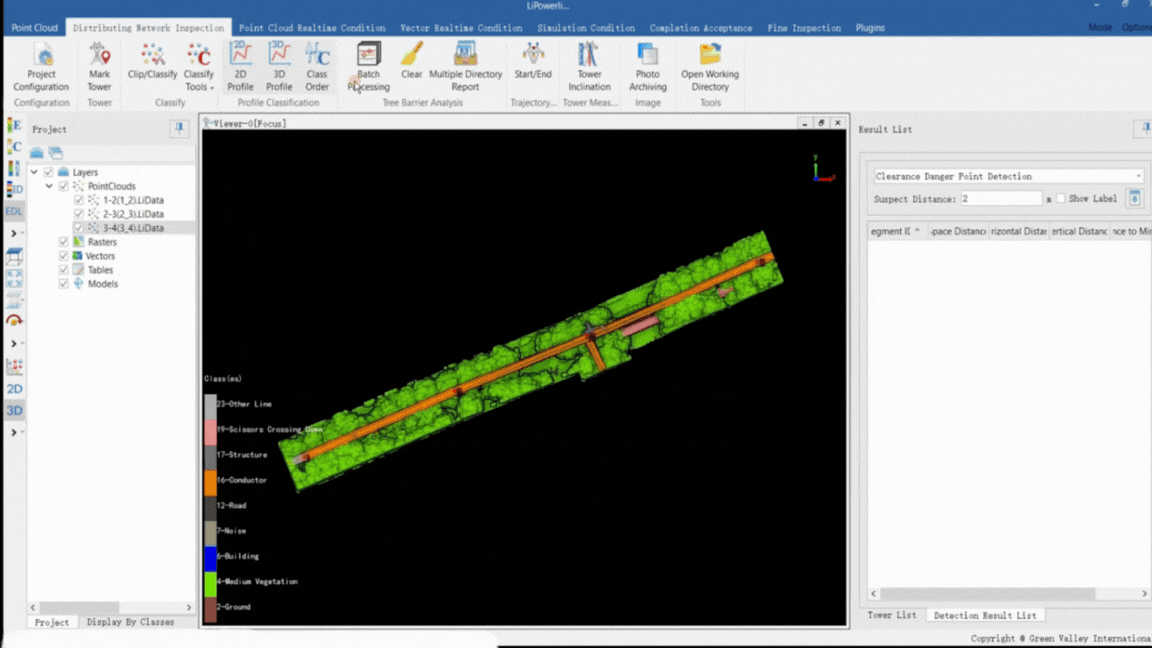
Task: Launch Batch Processing for tree barrier analysis
Action: pos(368,66)
